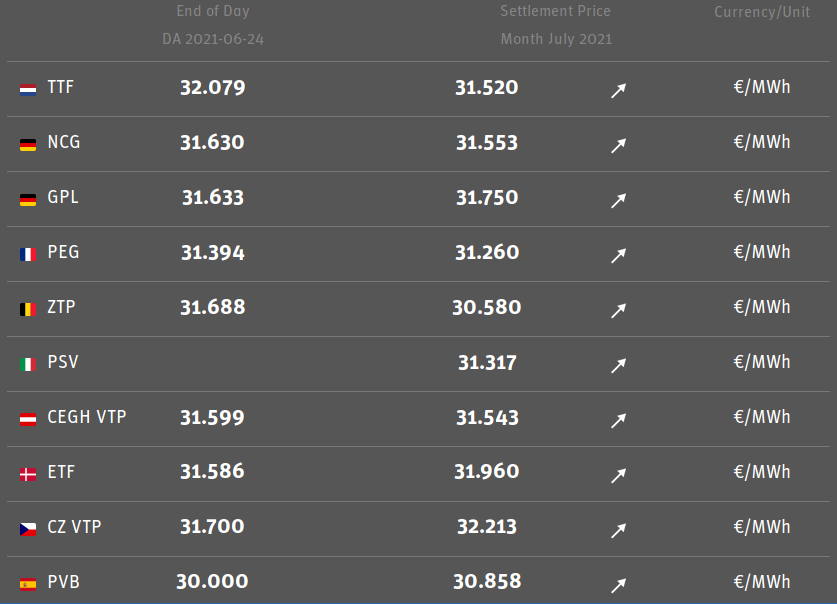837x604 pixels.
Task: Click the Danish flag beside ETF
Action: (28, 474)
